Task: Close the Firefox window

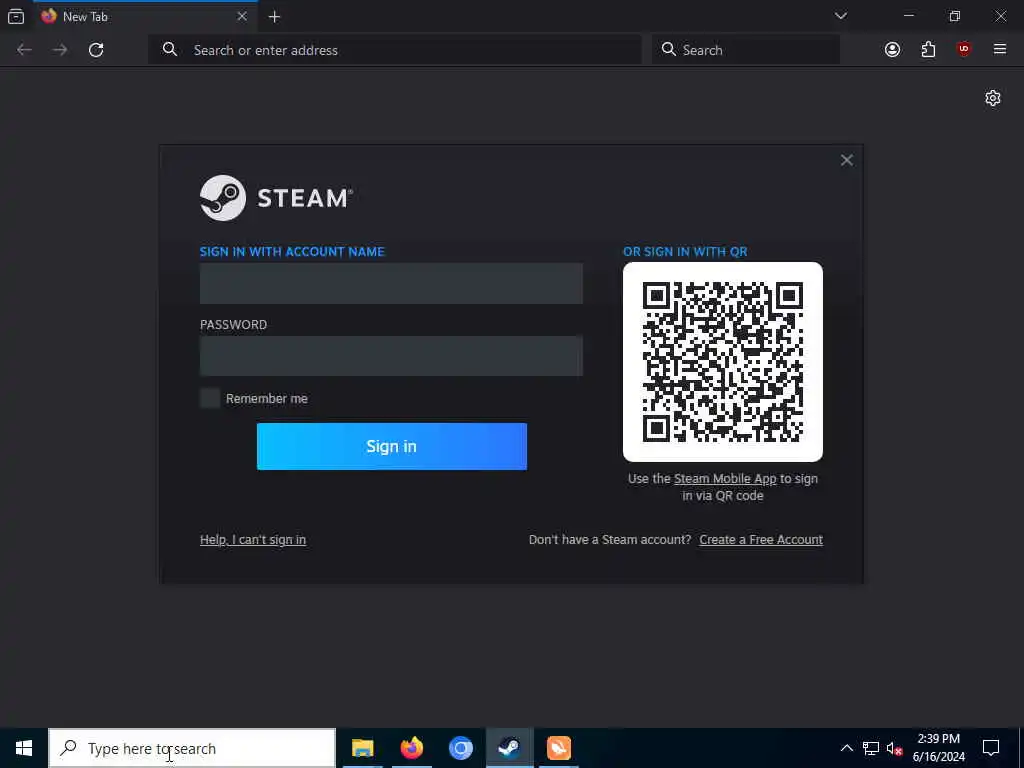Action: coord(1000,16)
